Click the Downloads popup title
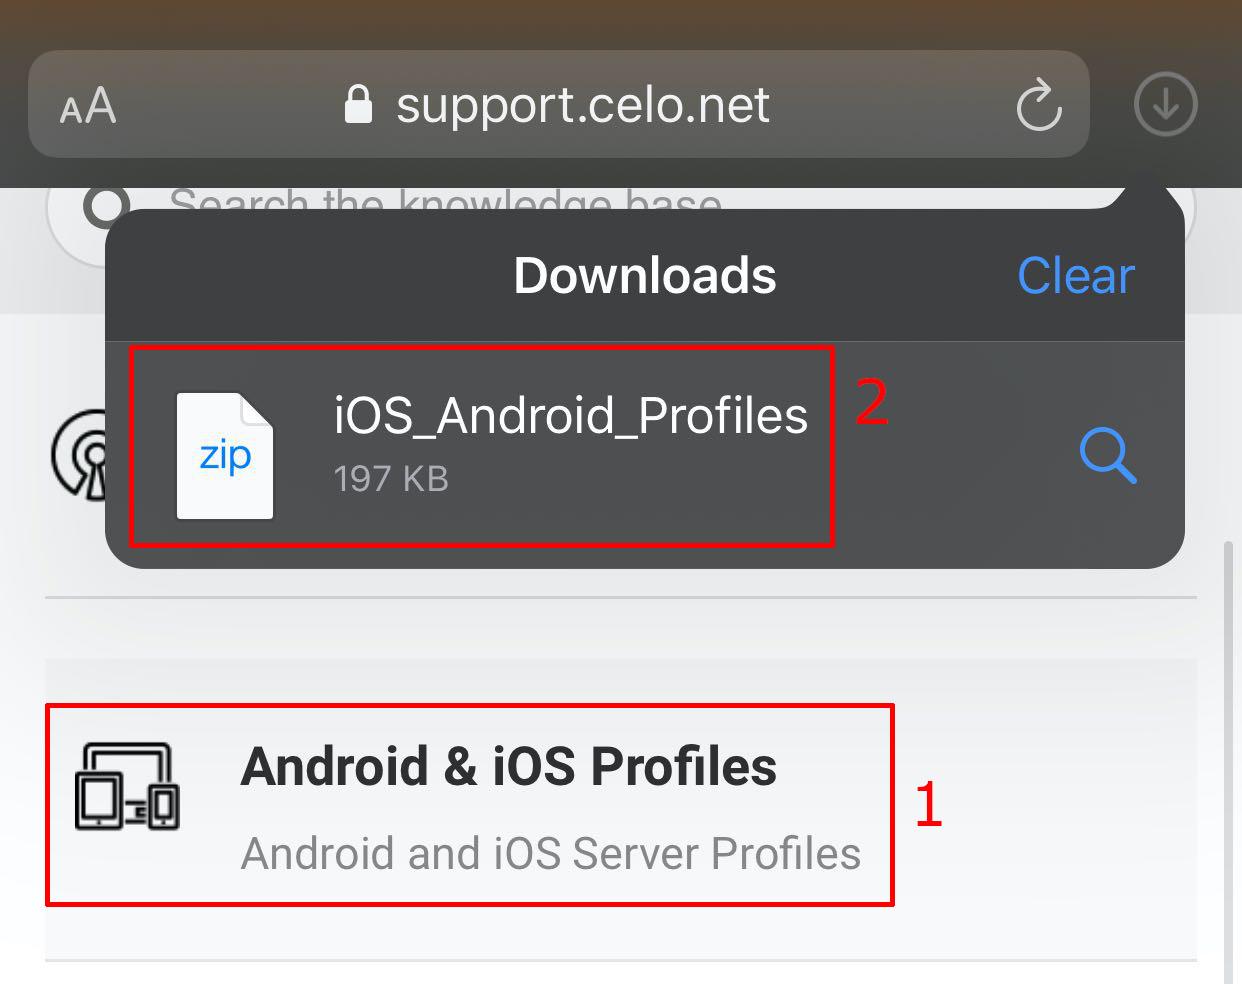 (x=645, y=276)
